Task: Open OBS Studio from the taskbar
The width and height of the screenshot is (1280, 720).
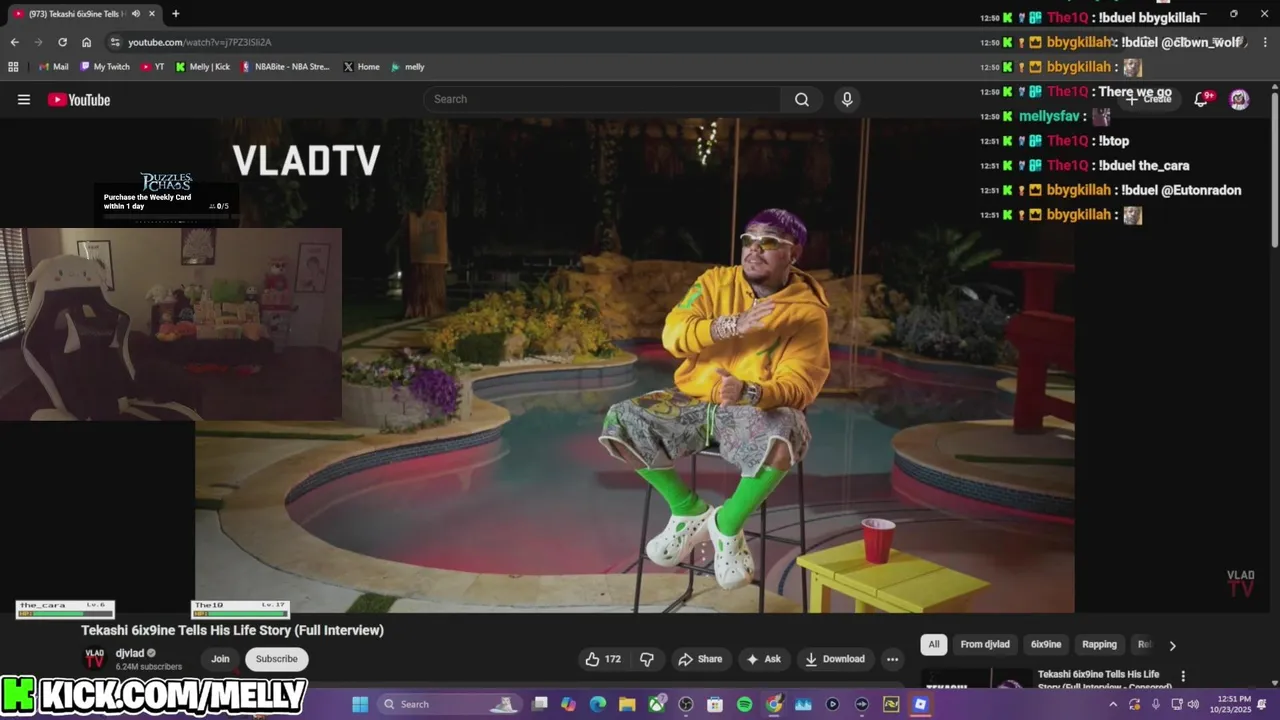Action: click(x=686, y=704)
